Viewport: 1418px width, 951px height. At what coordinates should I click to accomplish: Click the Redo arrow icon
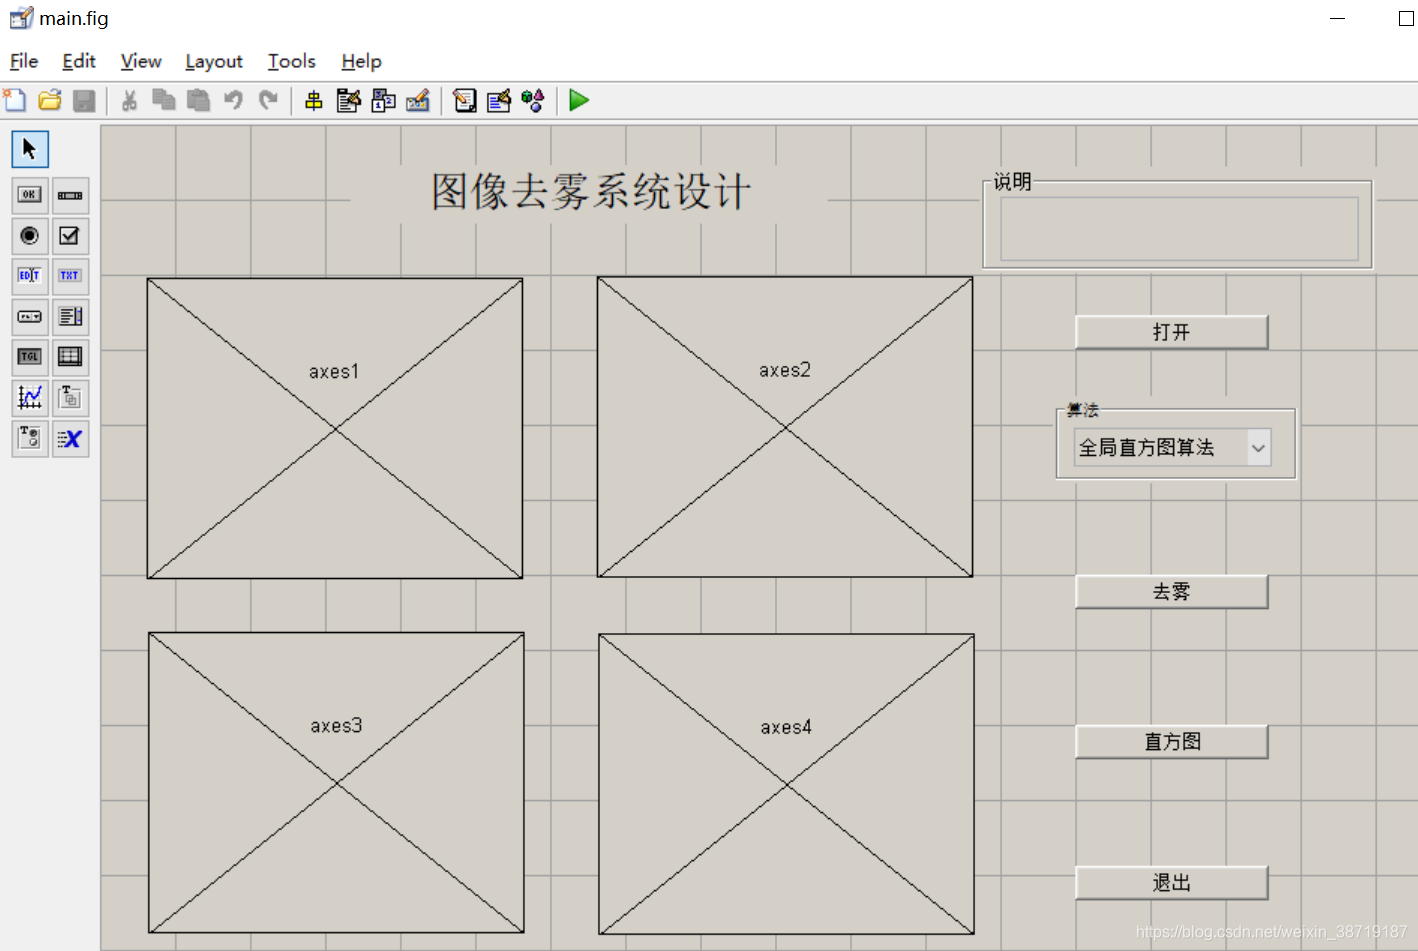pyautogui.click(x=268, y=100)
